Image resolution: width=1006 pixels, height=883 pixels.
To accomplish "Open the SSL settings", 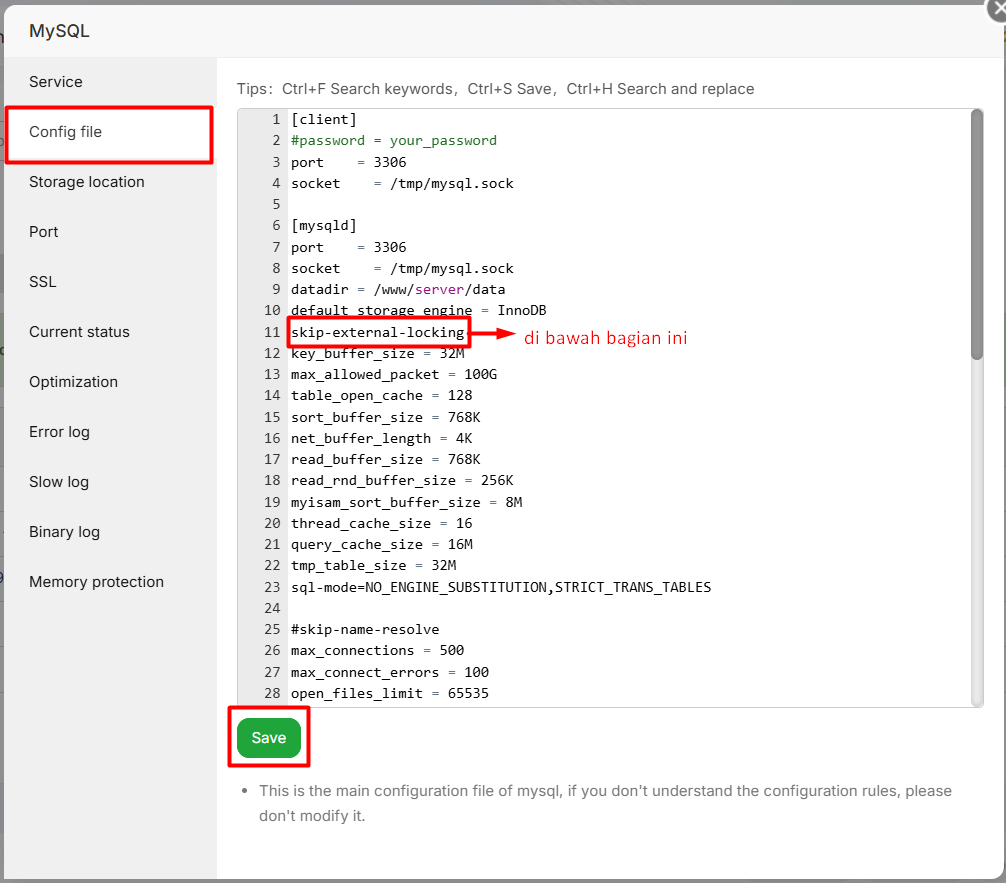I will click(42, 281).
